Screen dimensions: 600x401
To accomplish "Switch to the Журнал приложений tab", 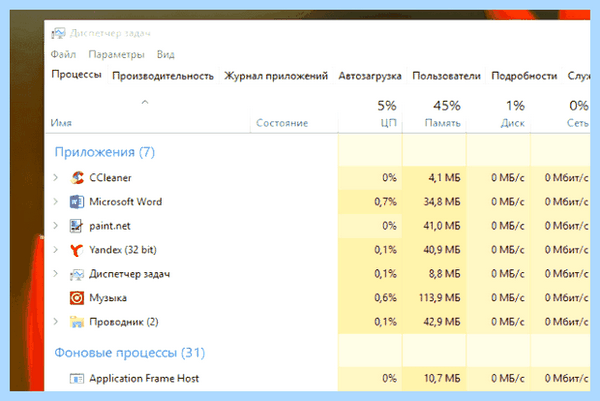I will pyautogui.click(x=276, y=76).
